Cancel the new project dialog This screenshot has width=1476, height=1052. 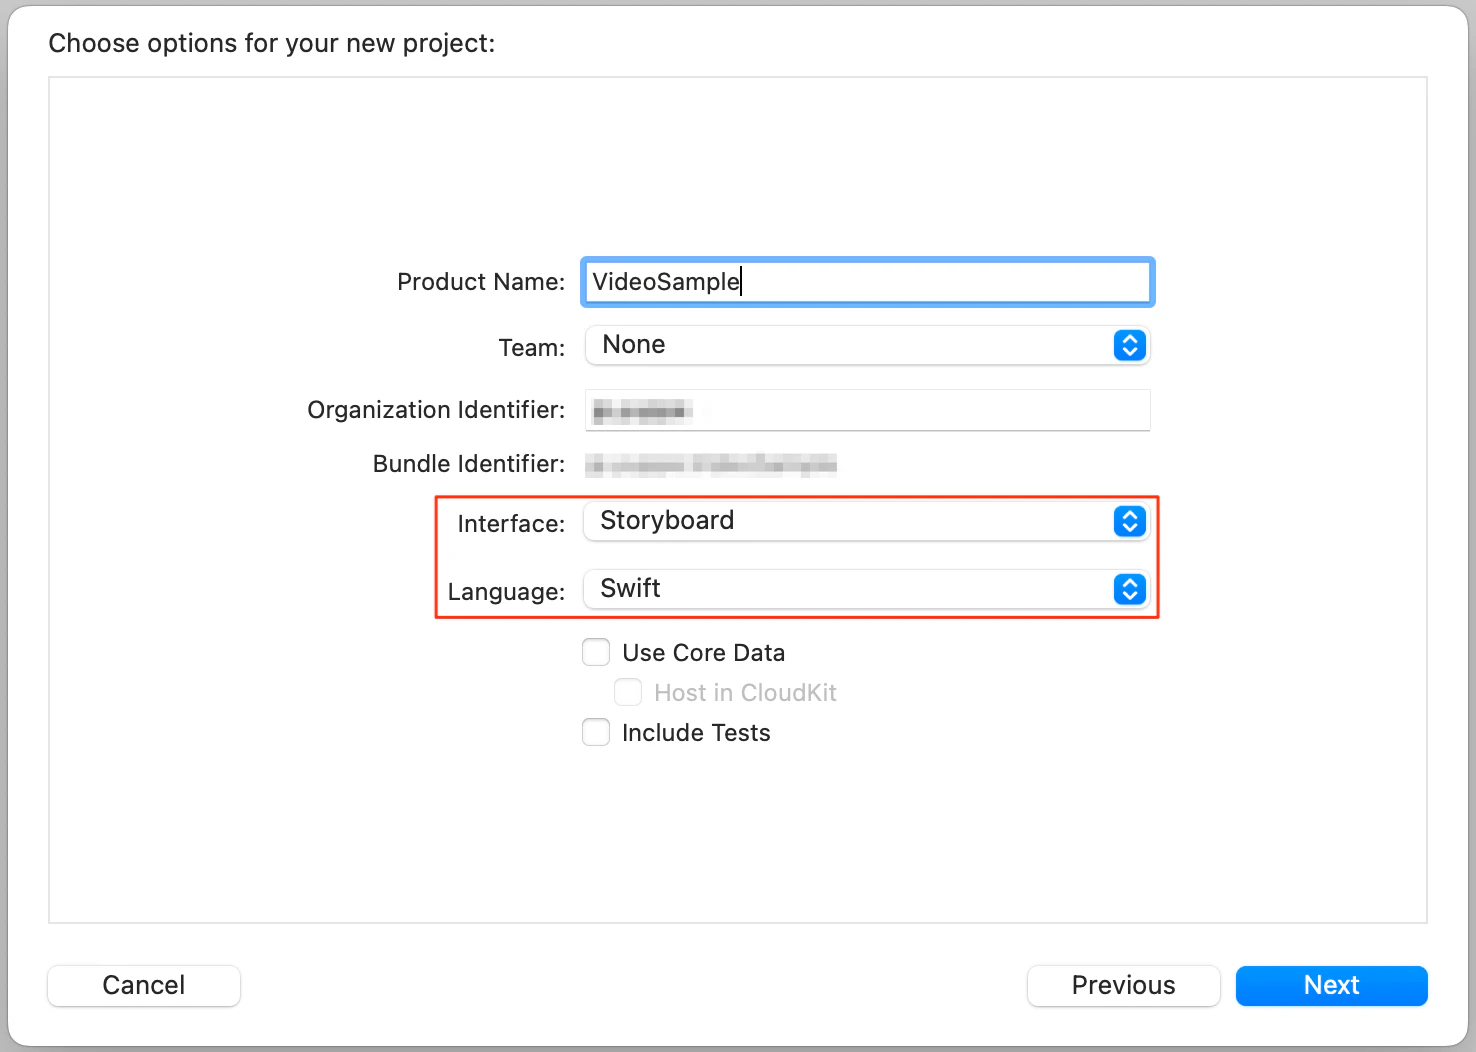144,985
